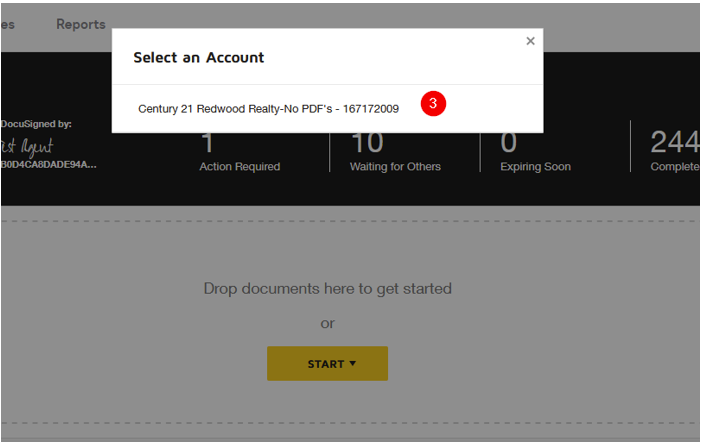Click 'Drop documents here to get started' area
701x443 pixels.
327,288
